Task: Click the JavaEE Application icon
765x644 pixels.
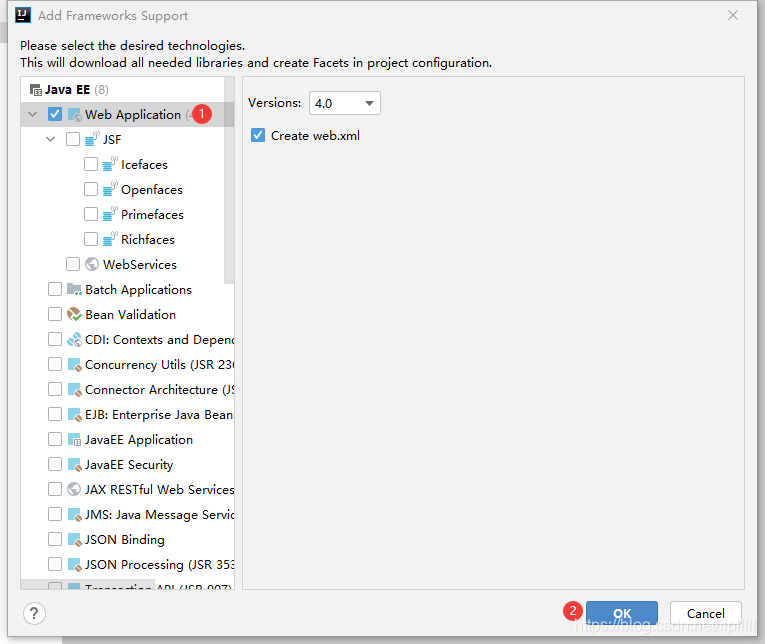Action: point(74,440)
